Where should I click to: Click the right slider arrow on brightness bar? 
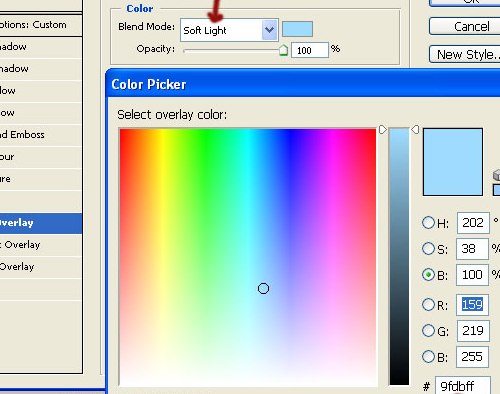[x=415, y=130]
